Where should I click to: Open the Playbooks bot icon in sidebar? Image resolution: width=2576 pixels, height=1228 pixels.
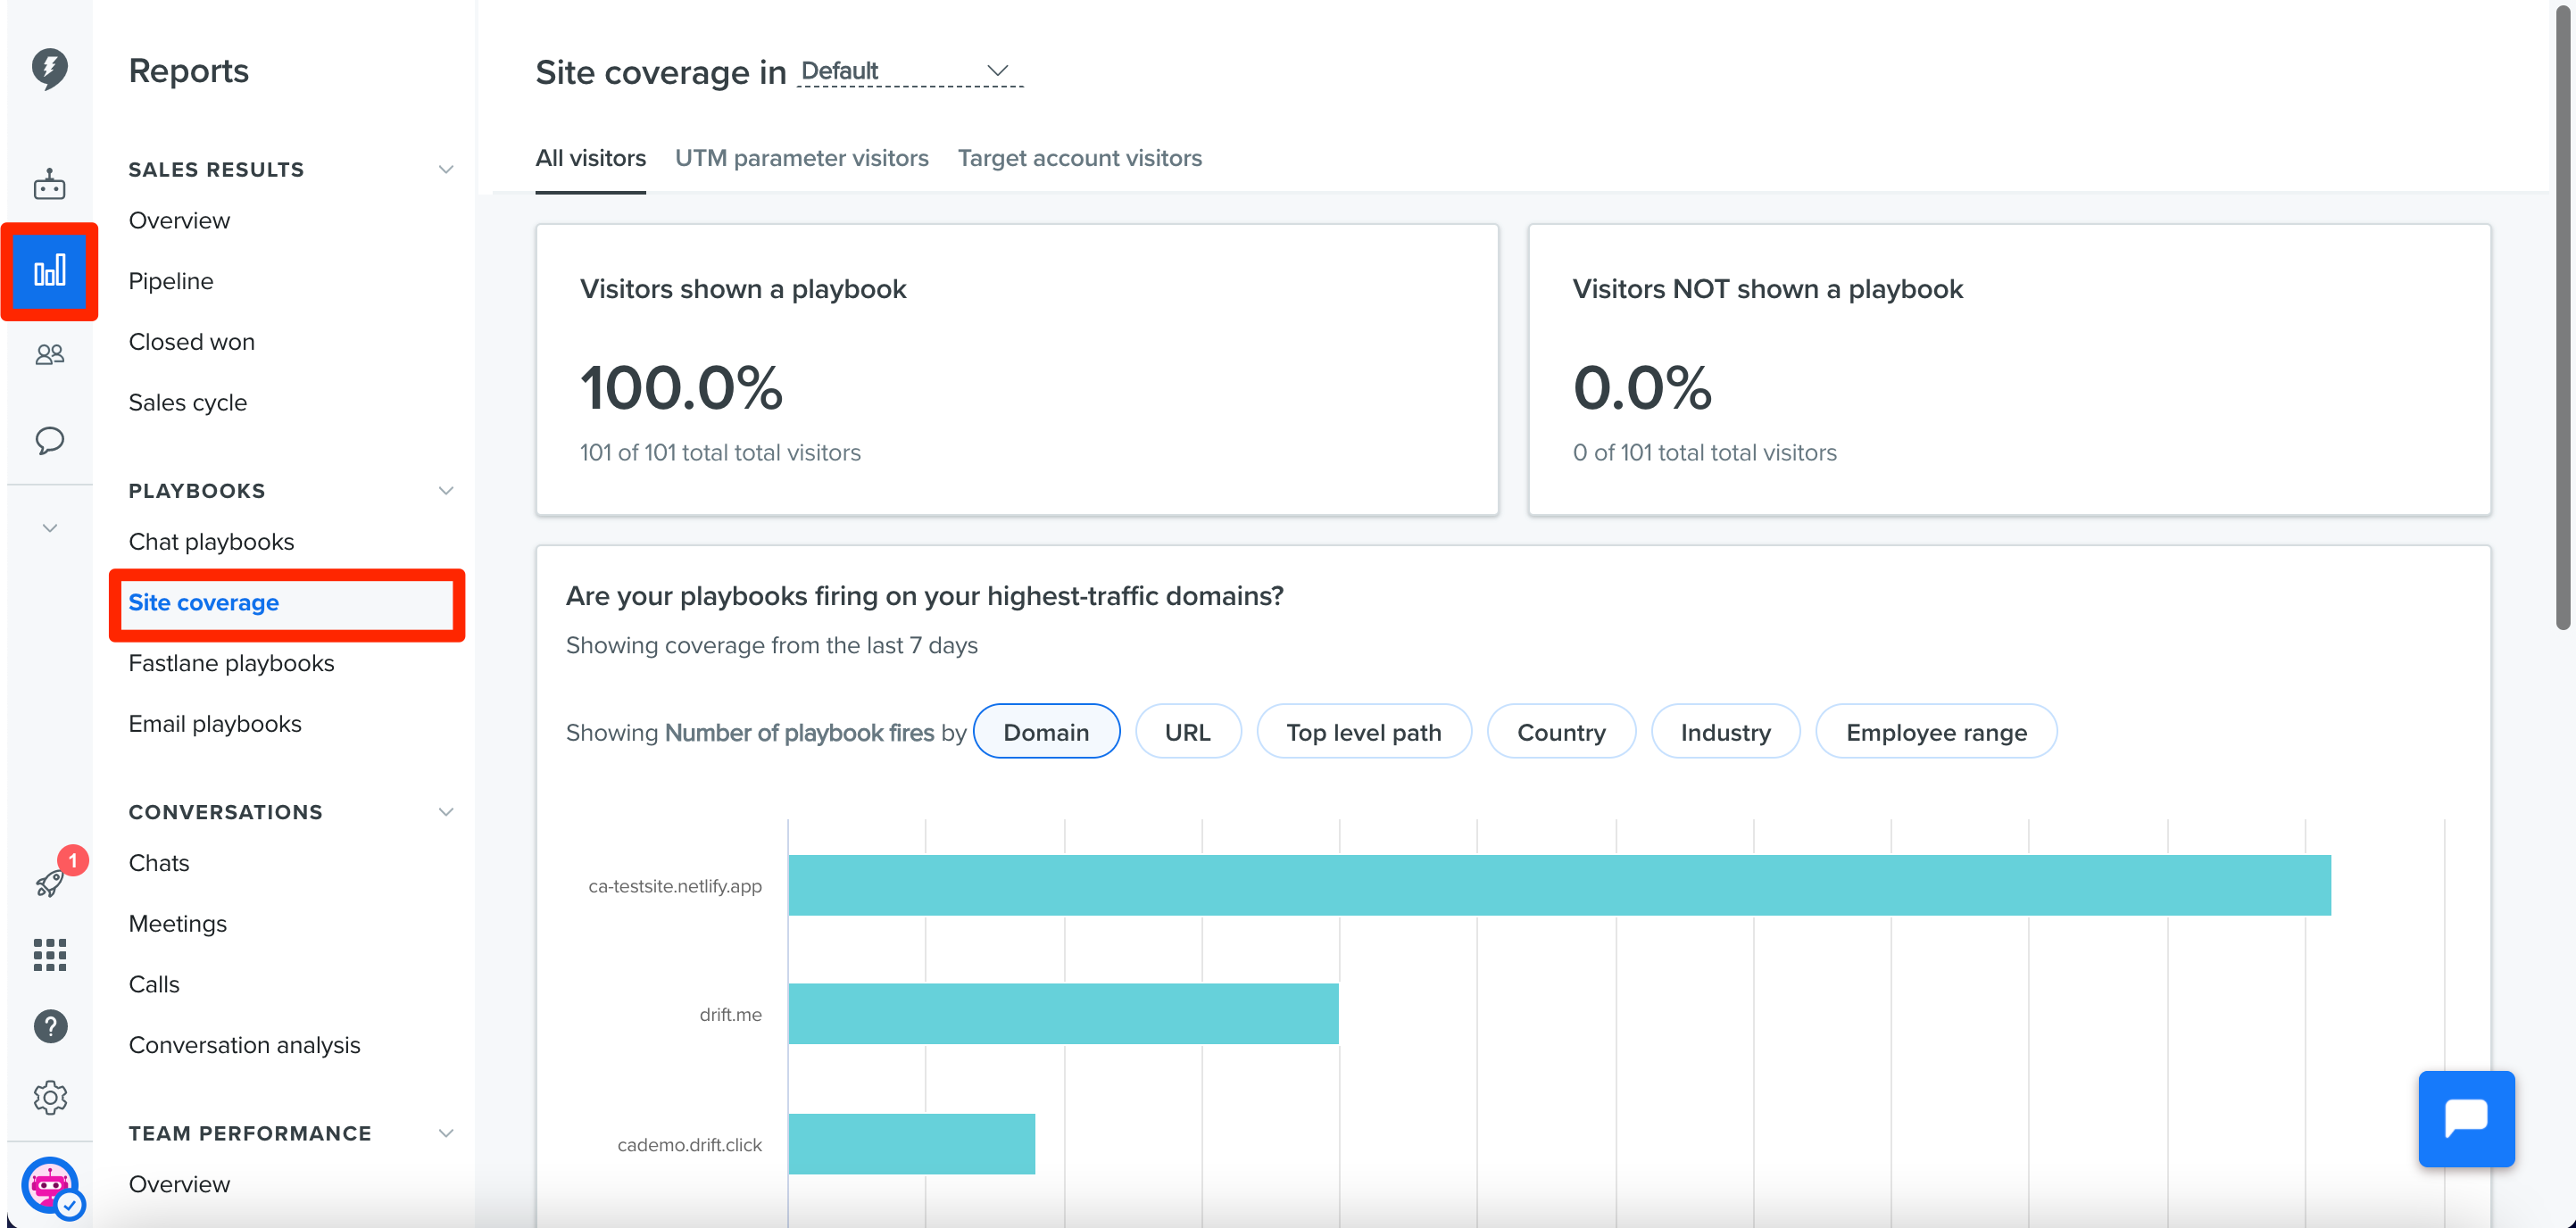point(49,185)
